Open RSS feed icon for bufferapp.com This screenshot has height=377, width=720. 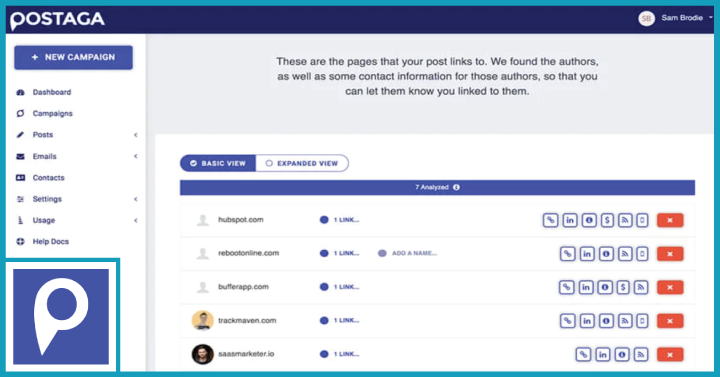tap(641, 287)
